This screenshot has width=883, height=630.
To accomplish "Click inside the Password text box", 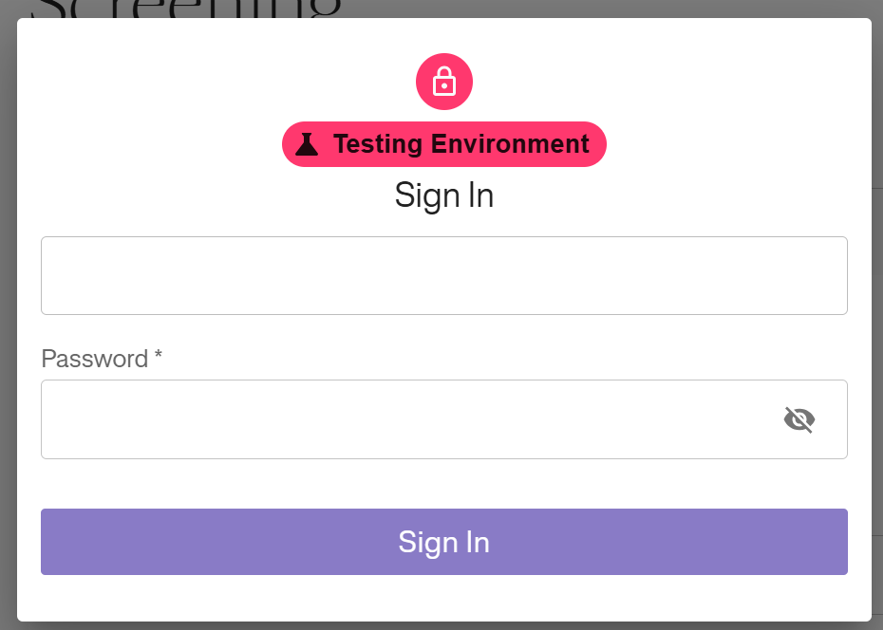I will (x=400, y=419).
